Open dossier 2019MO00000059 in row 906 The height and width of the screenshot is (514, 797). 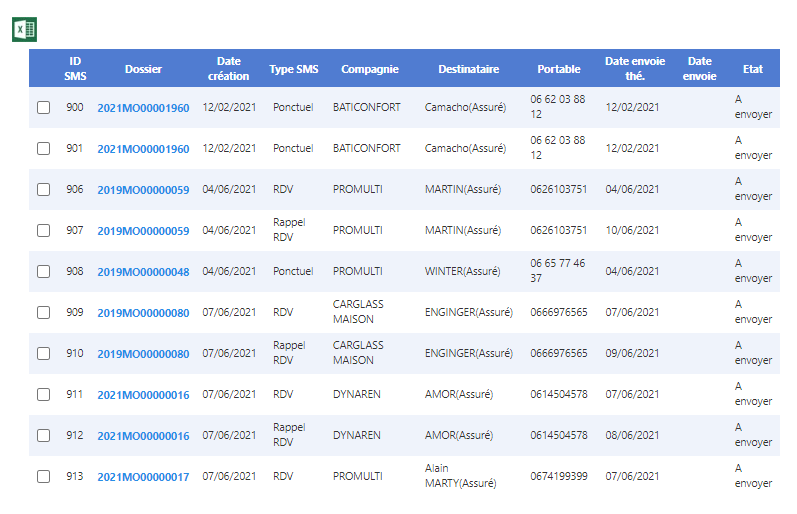[x=143, y=190]
